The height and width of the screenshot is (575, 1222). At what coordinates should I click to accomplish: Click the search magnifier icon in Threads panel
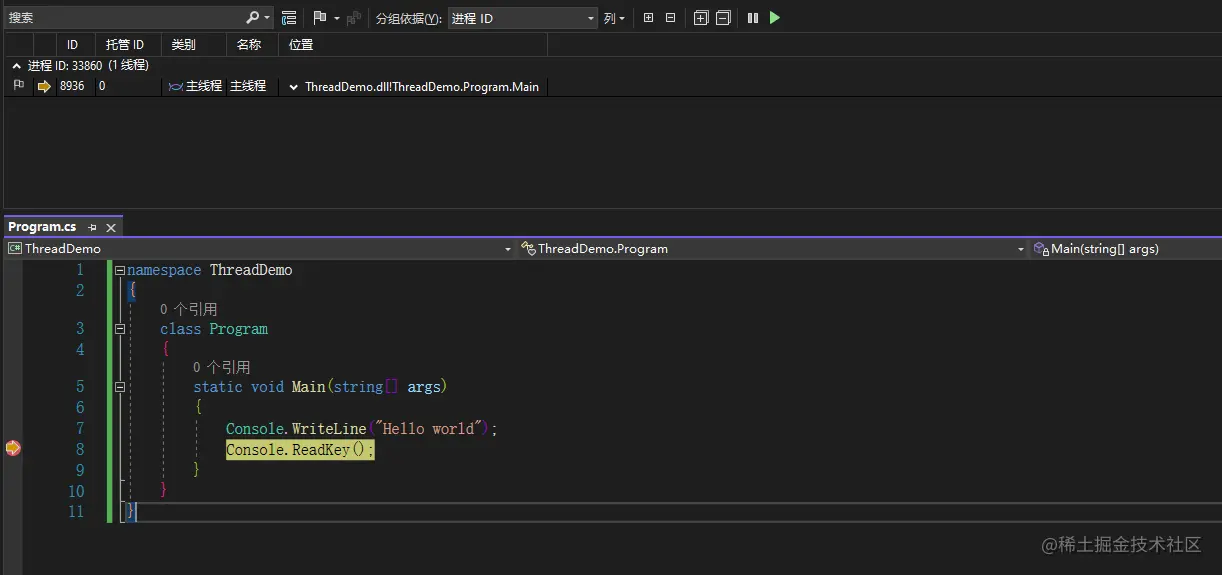coord(253,18)
